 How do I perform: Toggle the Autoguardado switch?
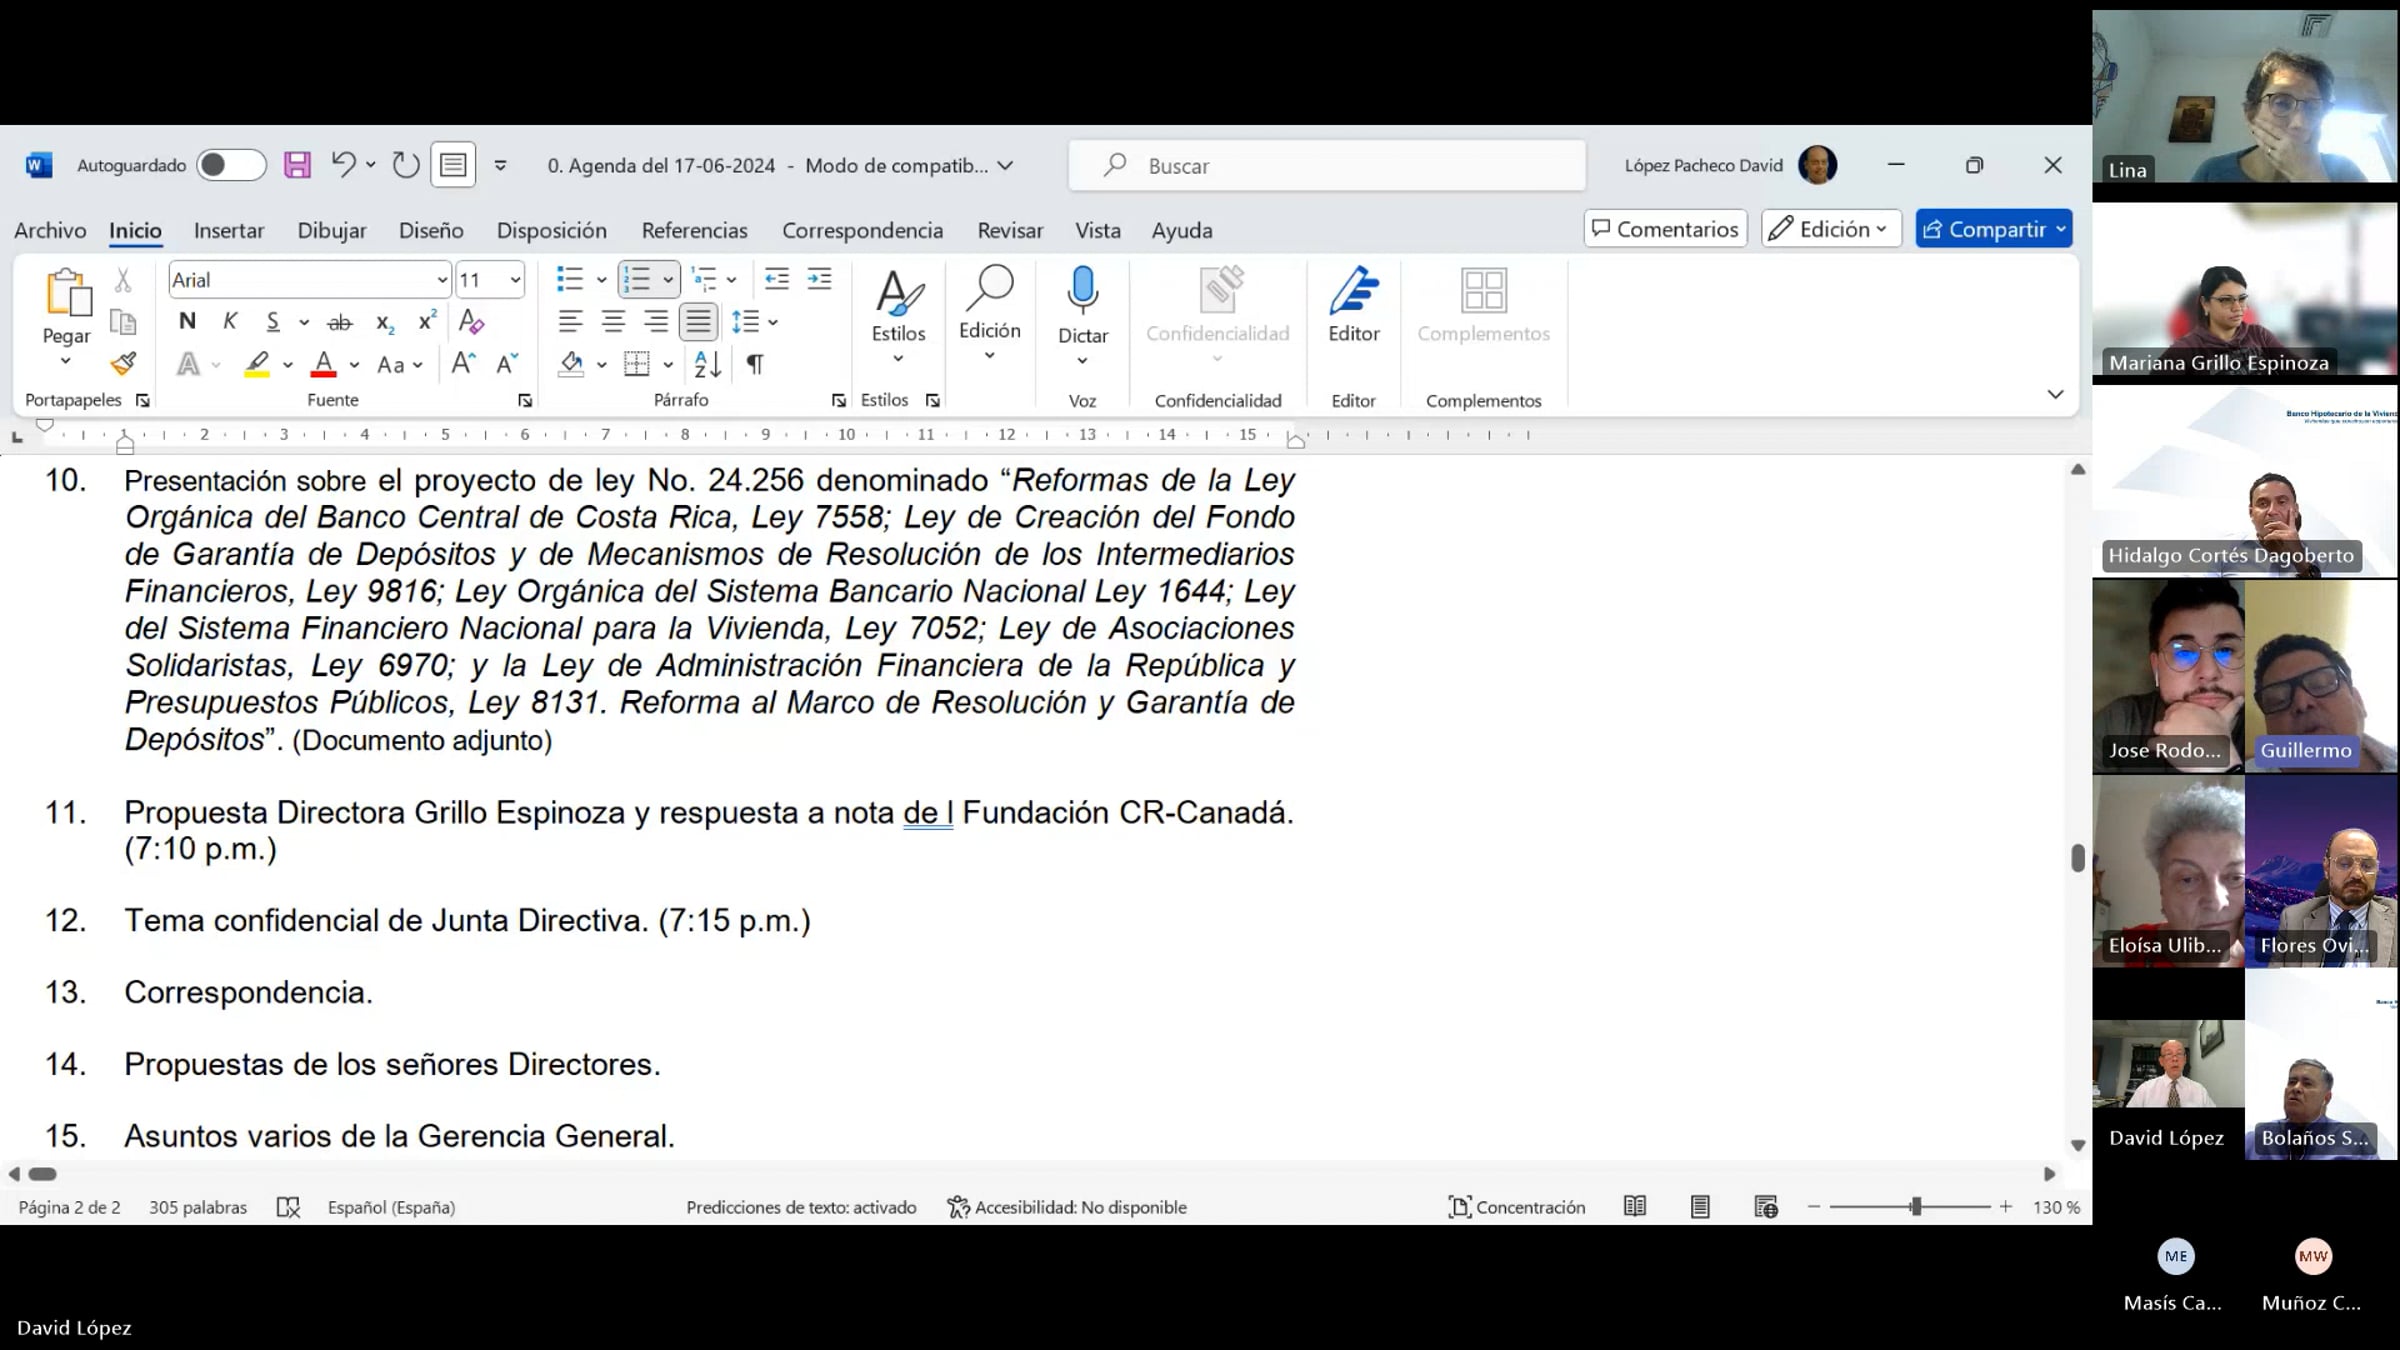click(231, 165)
